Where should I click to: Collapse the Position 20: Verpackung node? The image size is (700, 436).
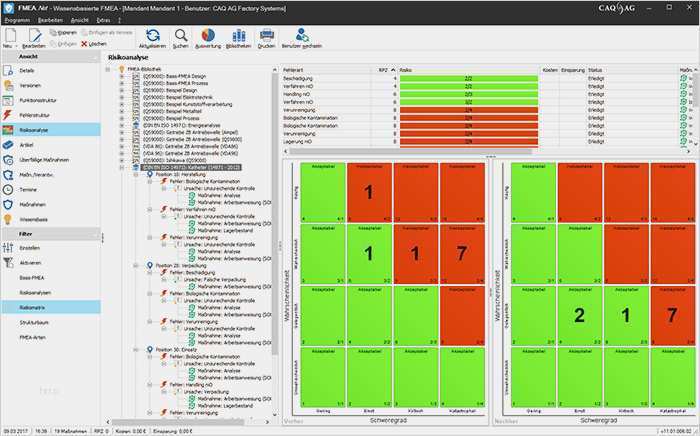(x=136, y=266)
